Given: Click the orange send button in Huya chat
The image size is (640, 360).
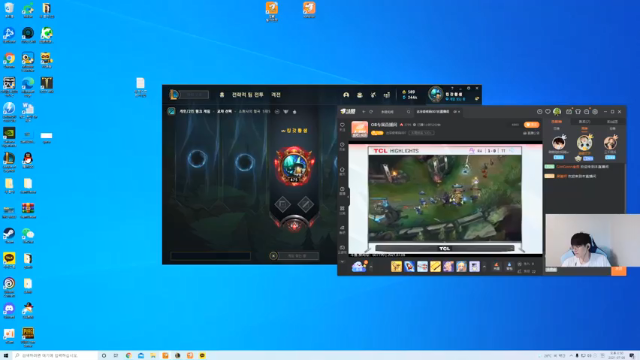Looking at the screenshot, I should click(x=618, y=270).
